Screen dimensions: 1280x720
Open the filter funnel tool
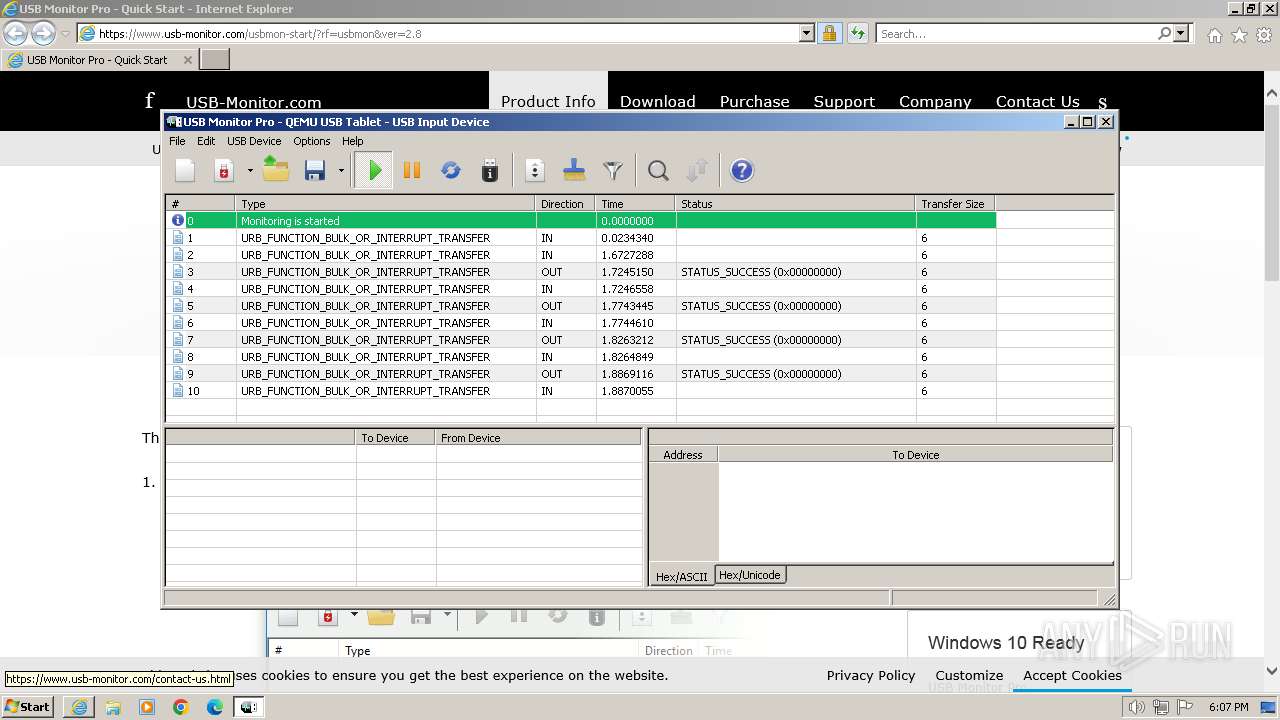click(613, 171)
